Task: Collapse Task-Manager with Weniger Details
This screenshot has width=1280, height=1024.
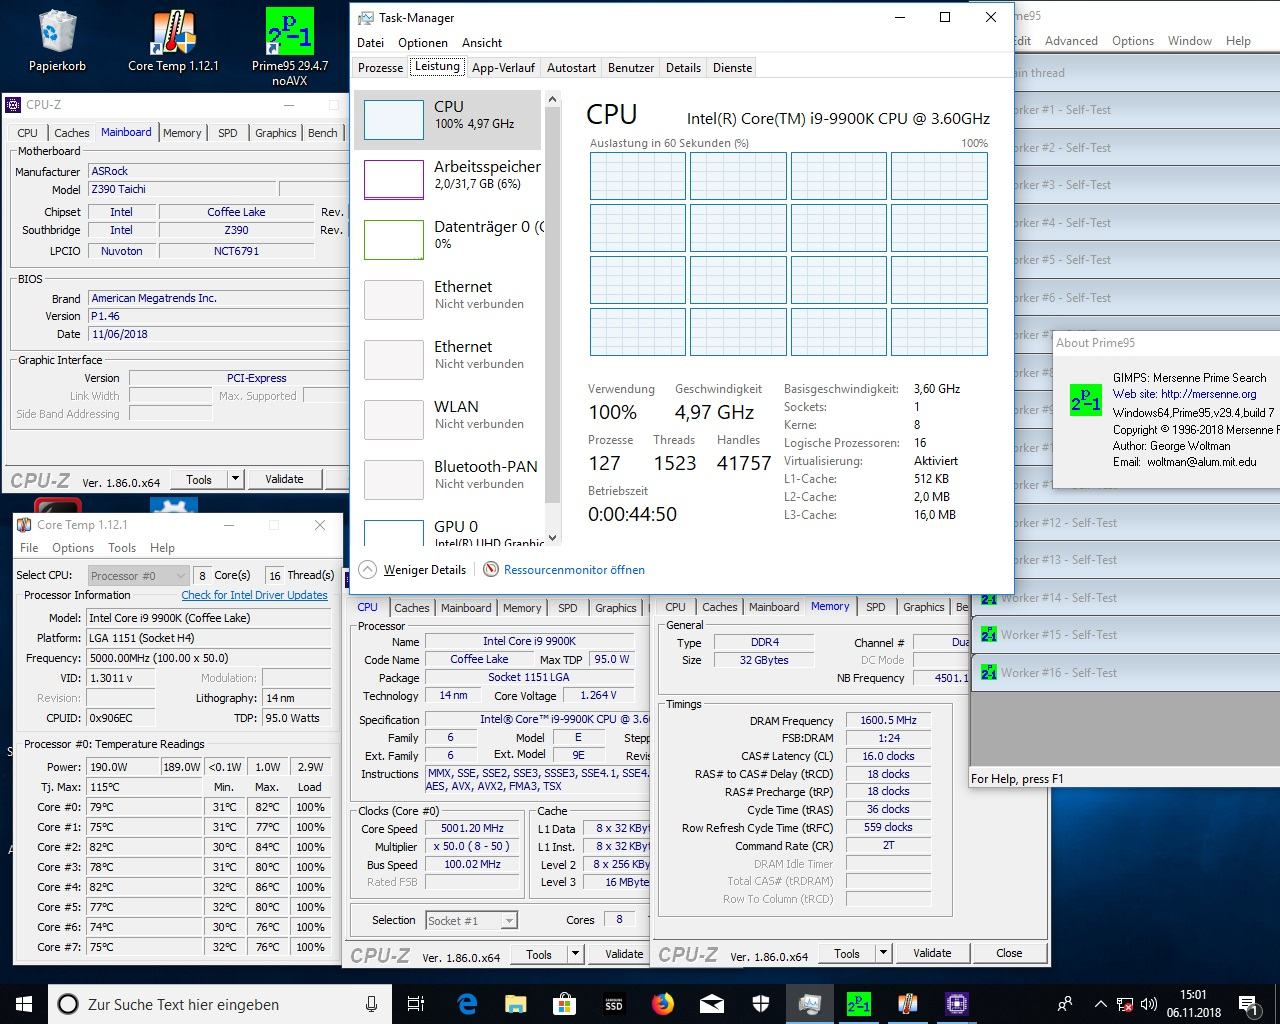Action: tap(413, 570)
